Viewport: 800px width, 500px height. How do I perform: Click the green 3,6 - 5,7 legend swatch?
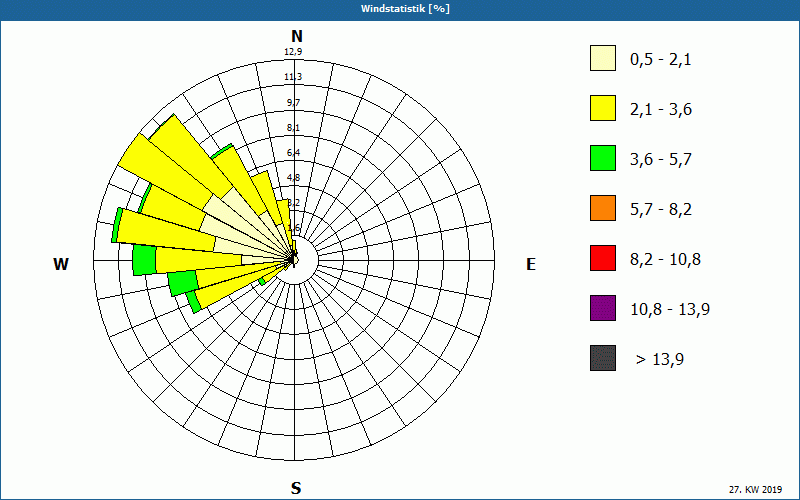click(603, 158)
